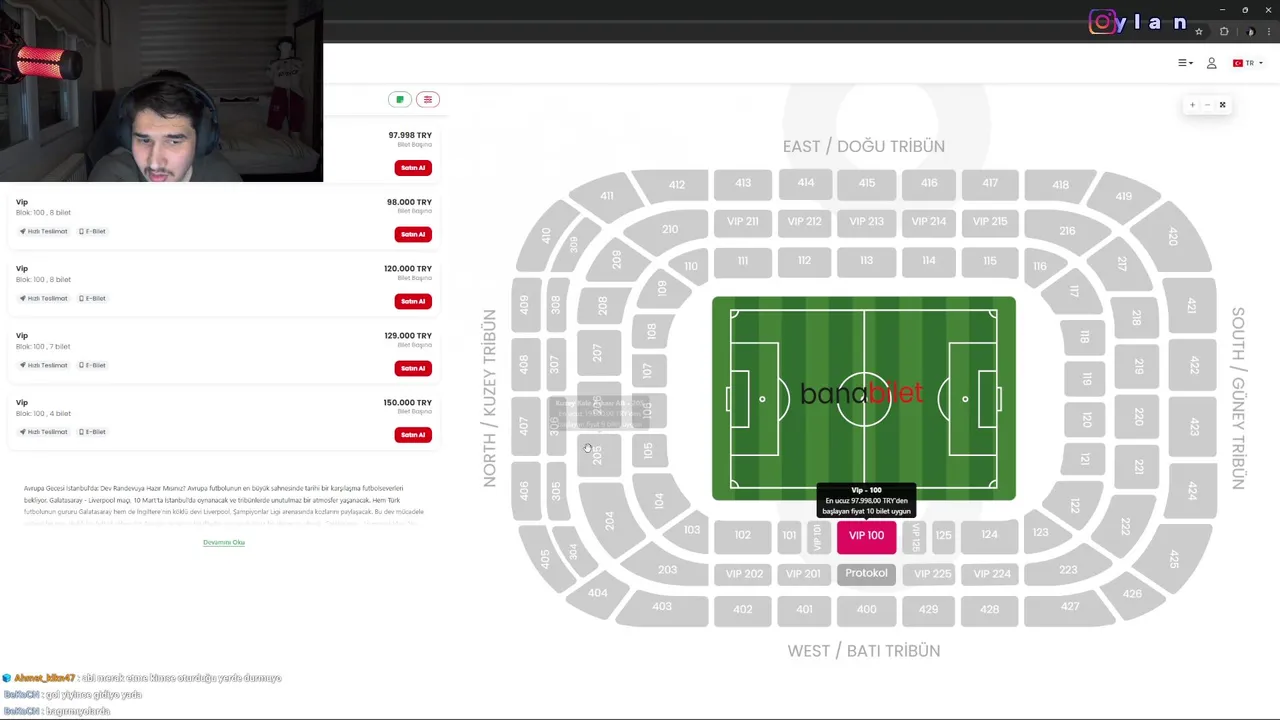Open the hamburger menu dropdown
Viewport: 1280px width, 720px height.
[1185, 63]
